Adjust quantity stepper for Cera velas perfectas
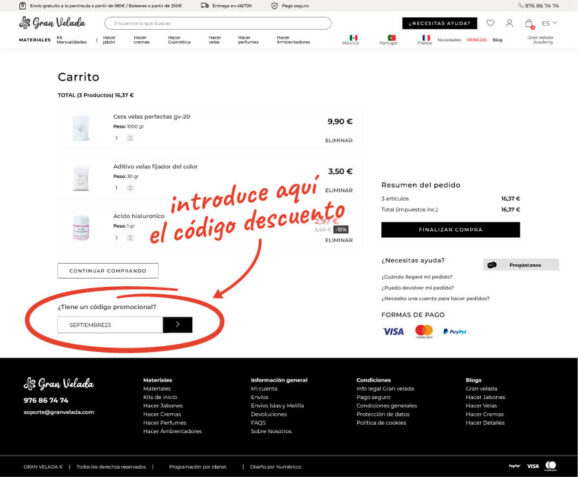 point(130,138)
